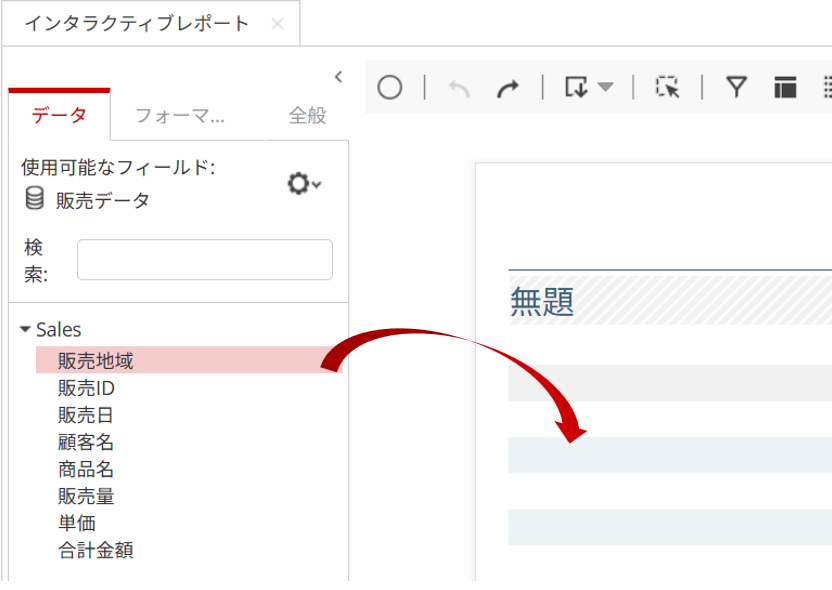
Task: Collapse the left panel with chevron
Action: [339, 77]
